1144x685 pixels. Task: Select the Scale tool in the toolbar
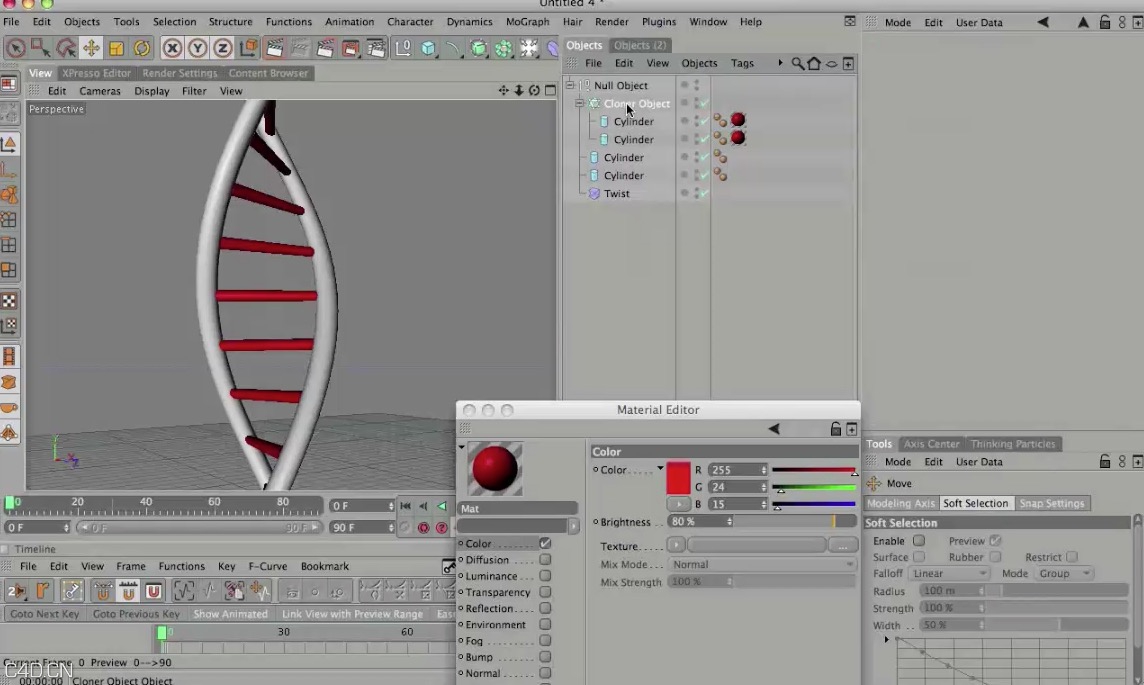tap(115, 47)
